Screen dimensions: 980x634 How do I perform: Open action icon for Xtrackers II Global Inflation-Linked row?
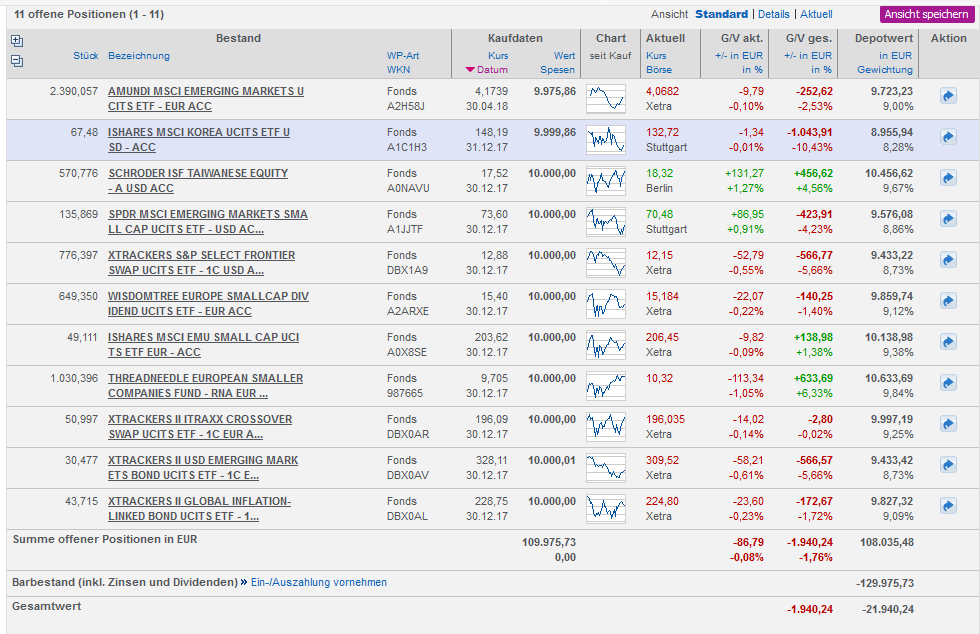click(x=948, y=507)
